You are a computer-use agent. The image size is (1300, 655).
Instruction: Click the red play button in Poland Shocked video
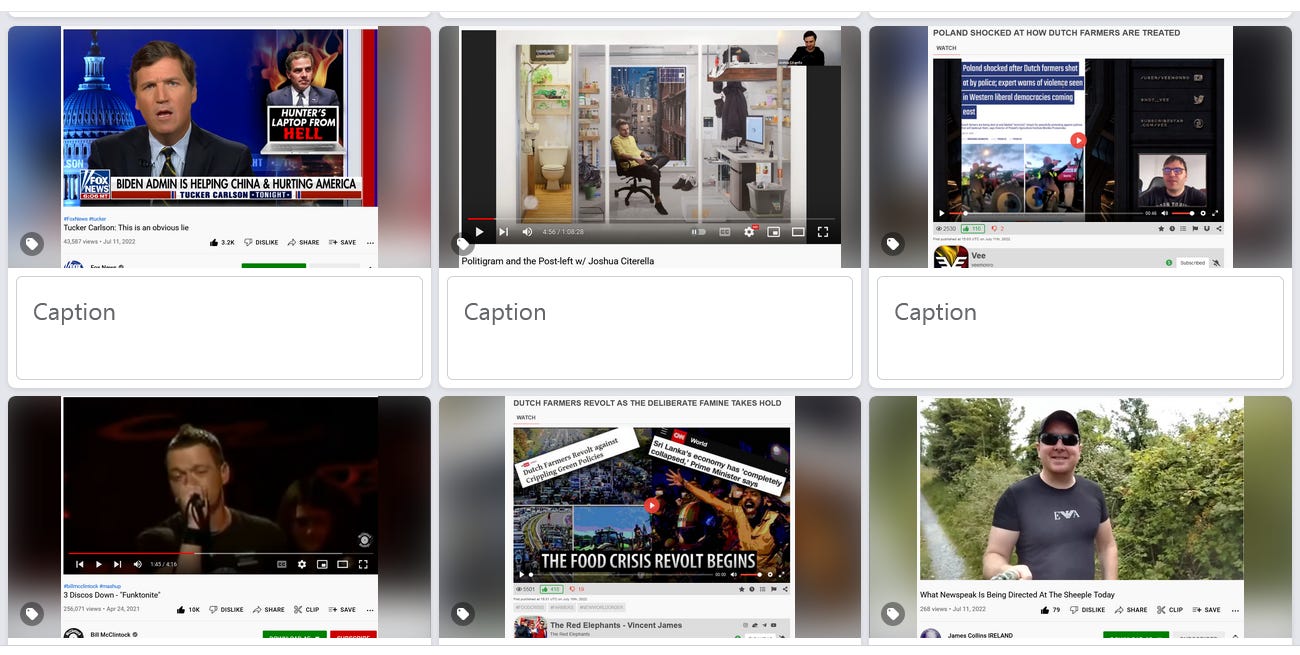pyautogui.click(x=1078, y=140)
